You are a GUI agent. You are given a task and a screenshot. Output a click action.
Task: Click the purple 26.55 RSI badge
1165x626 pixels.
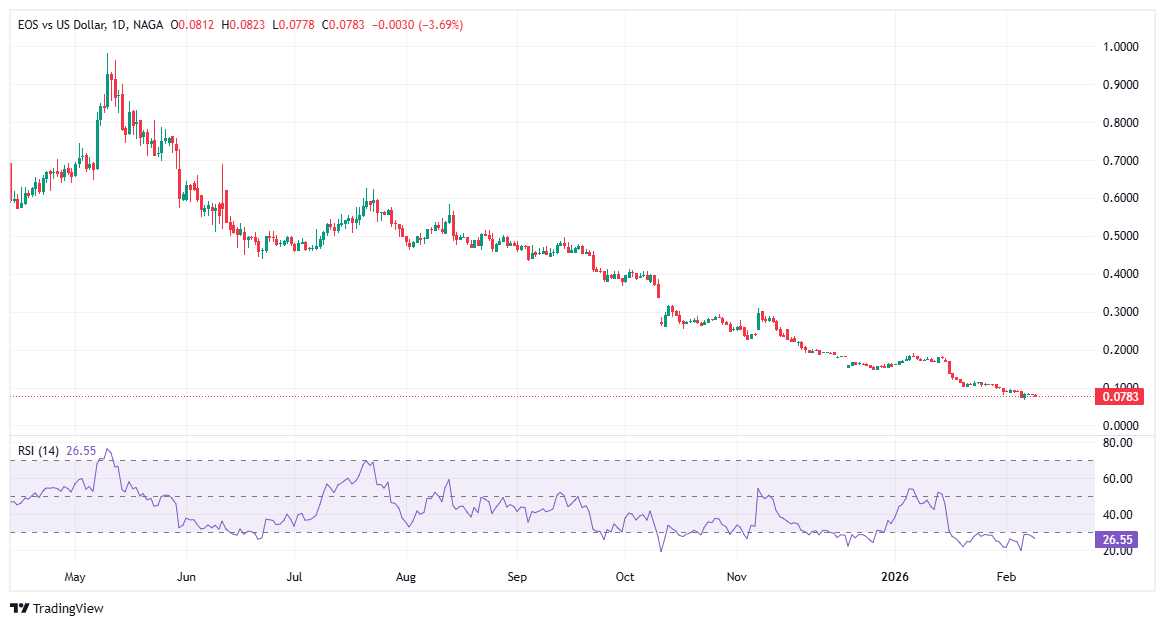(1114, 538)
